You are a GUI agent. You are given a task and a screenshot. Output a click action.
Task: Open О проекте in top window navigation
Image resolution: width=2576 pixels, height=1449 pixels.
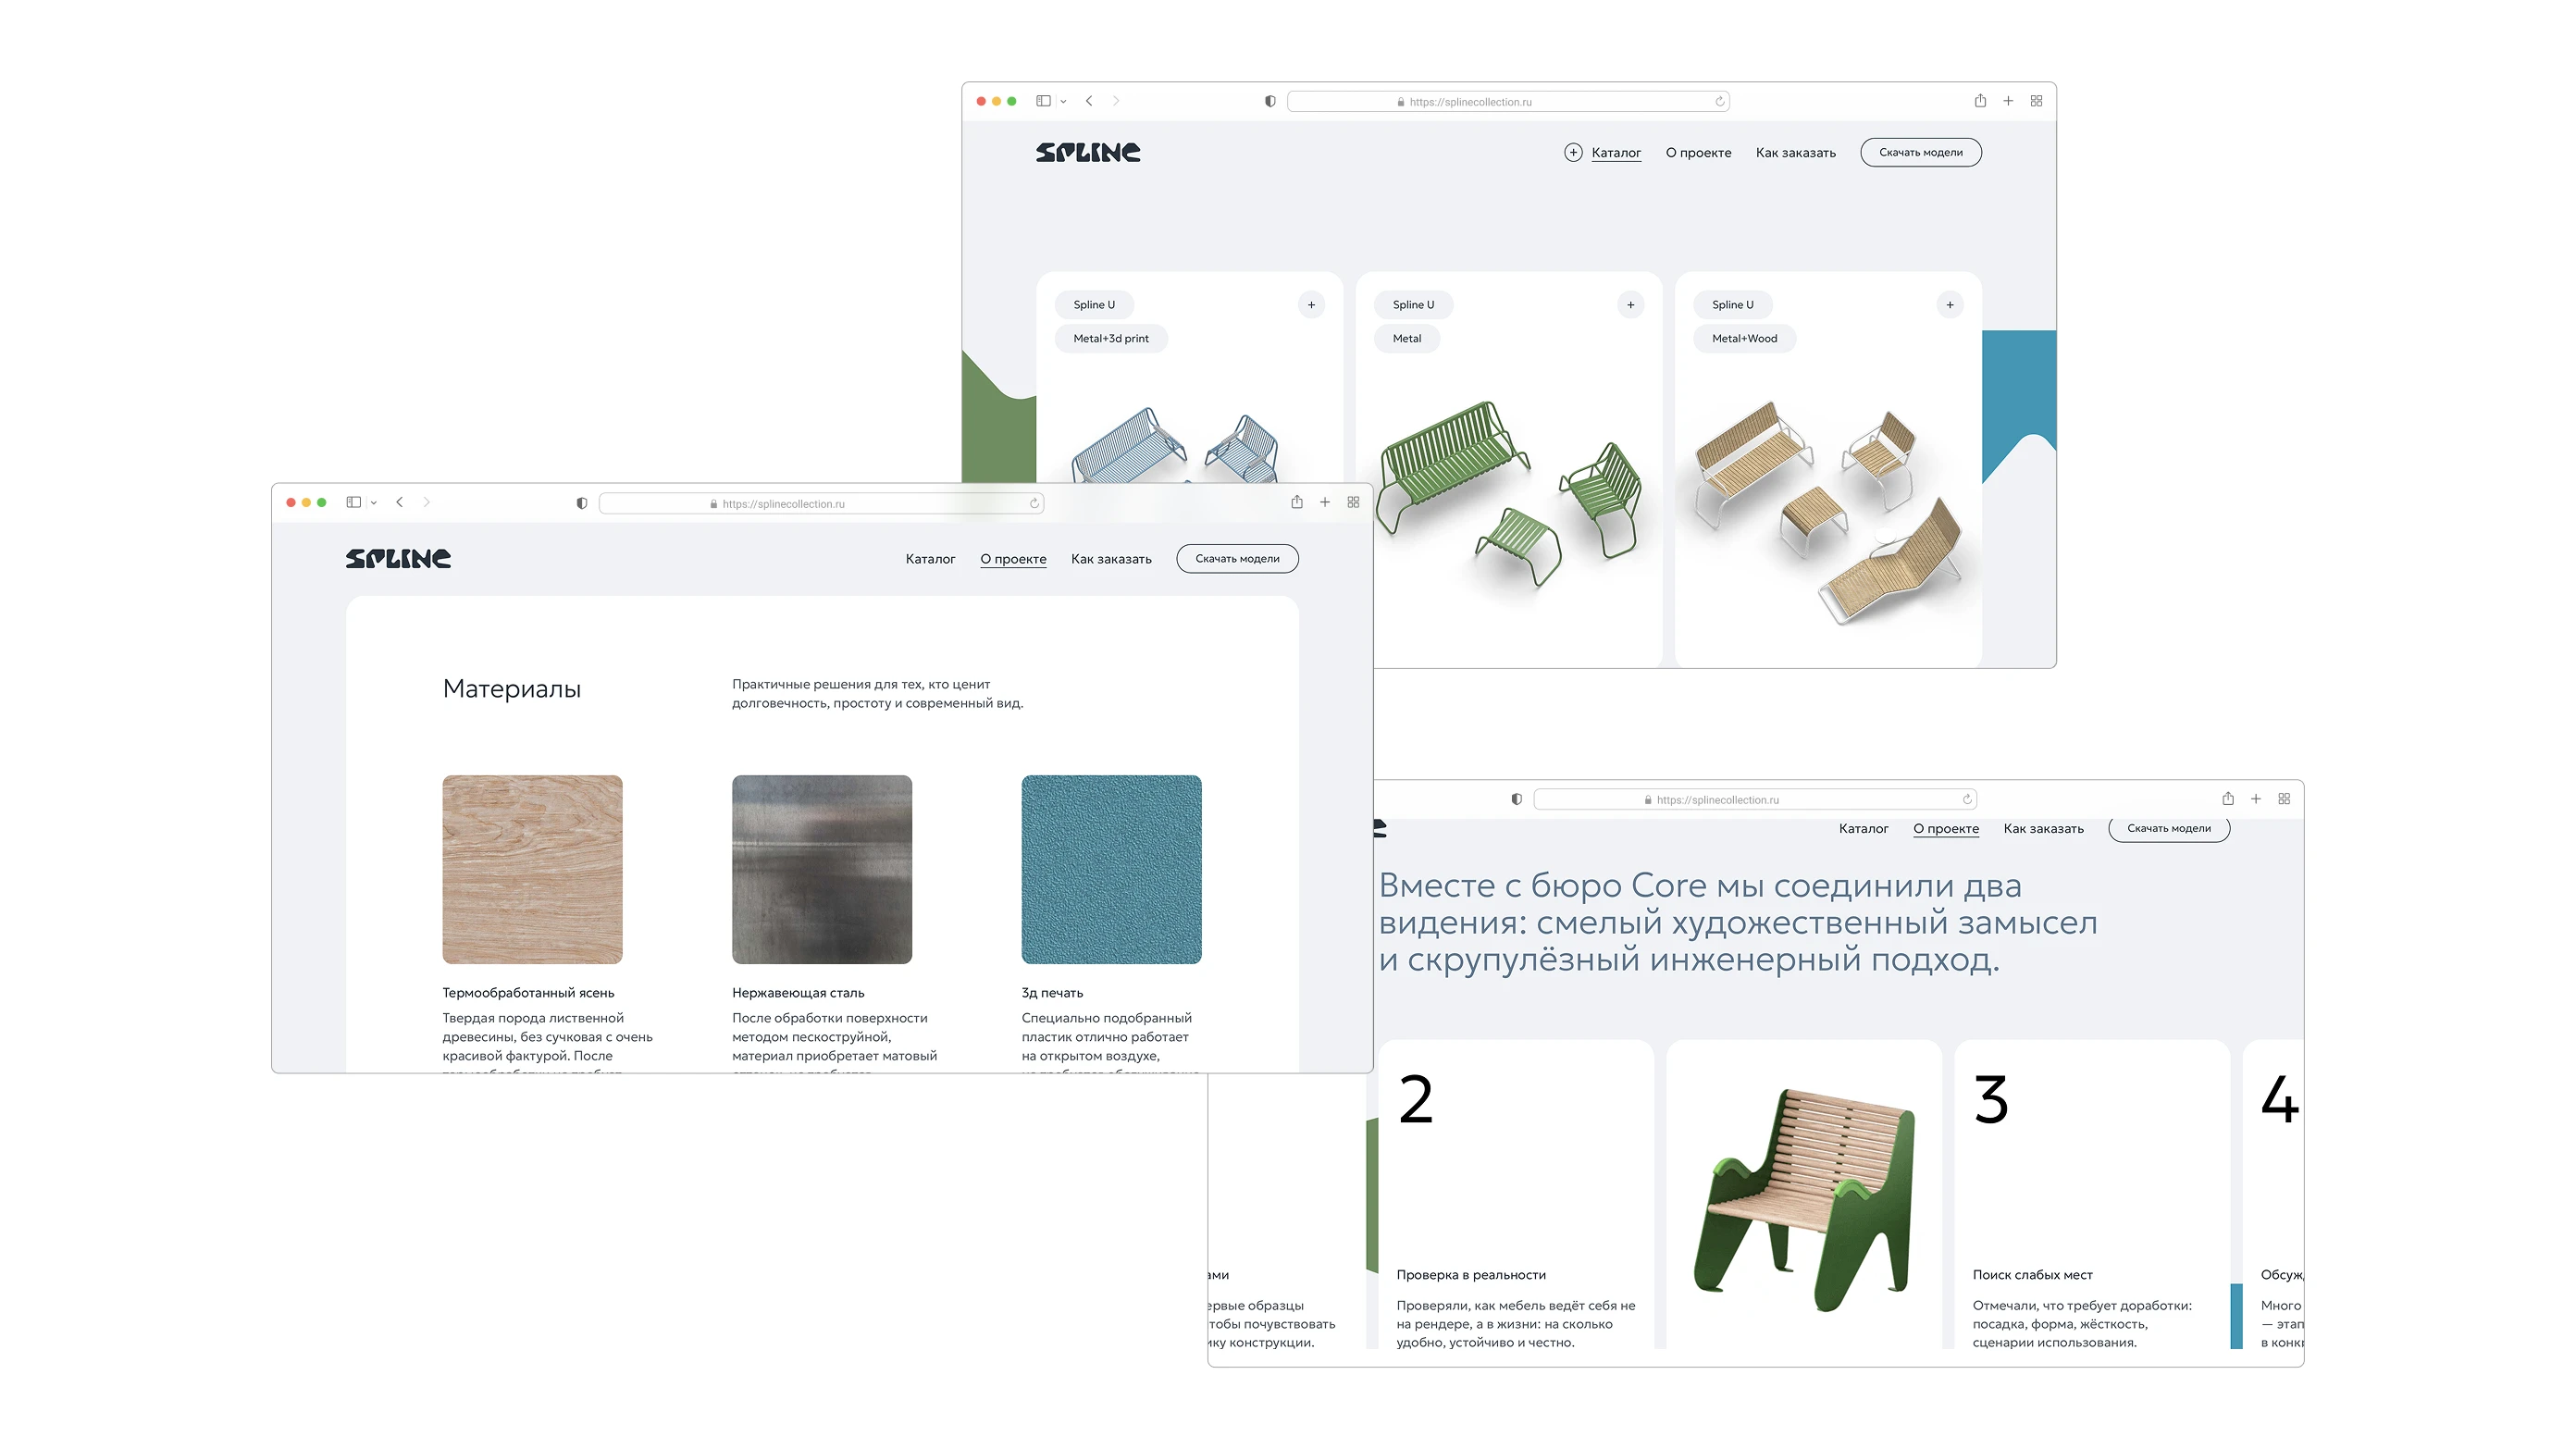(1698, 153)
